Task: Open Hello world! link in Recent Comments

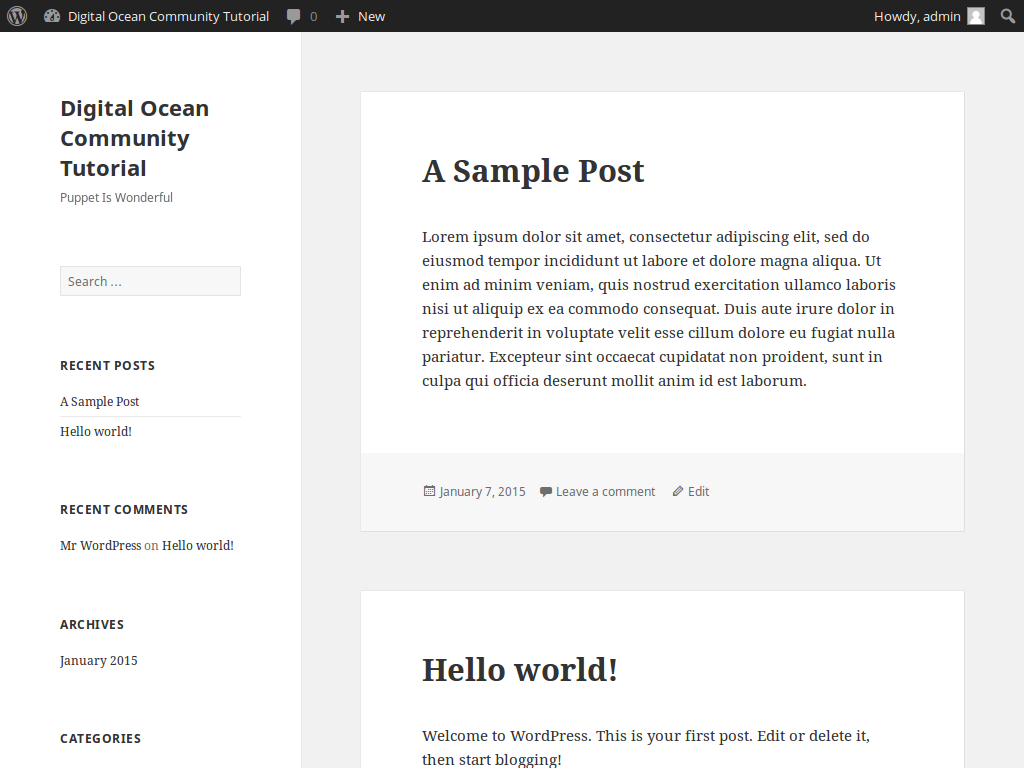Action: click(198, 545)
